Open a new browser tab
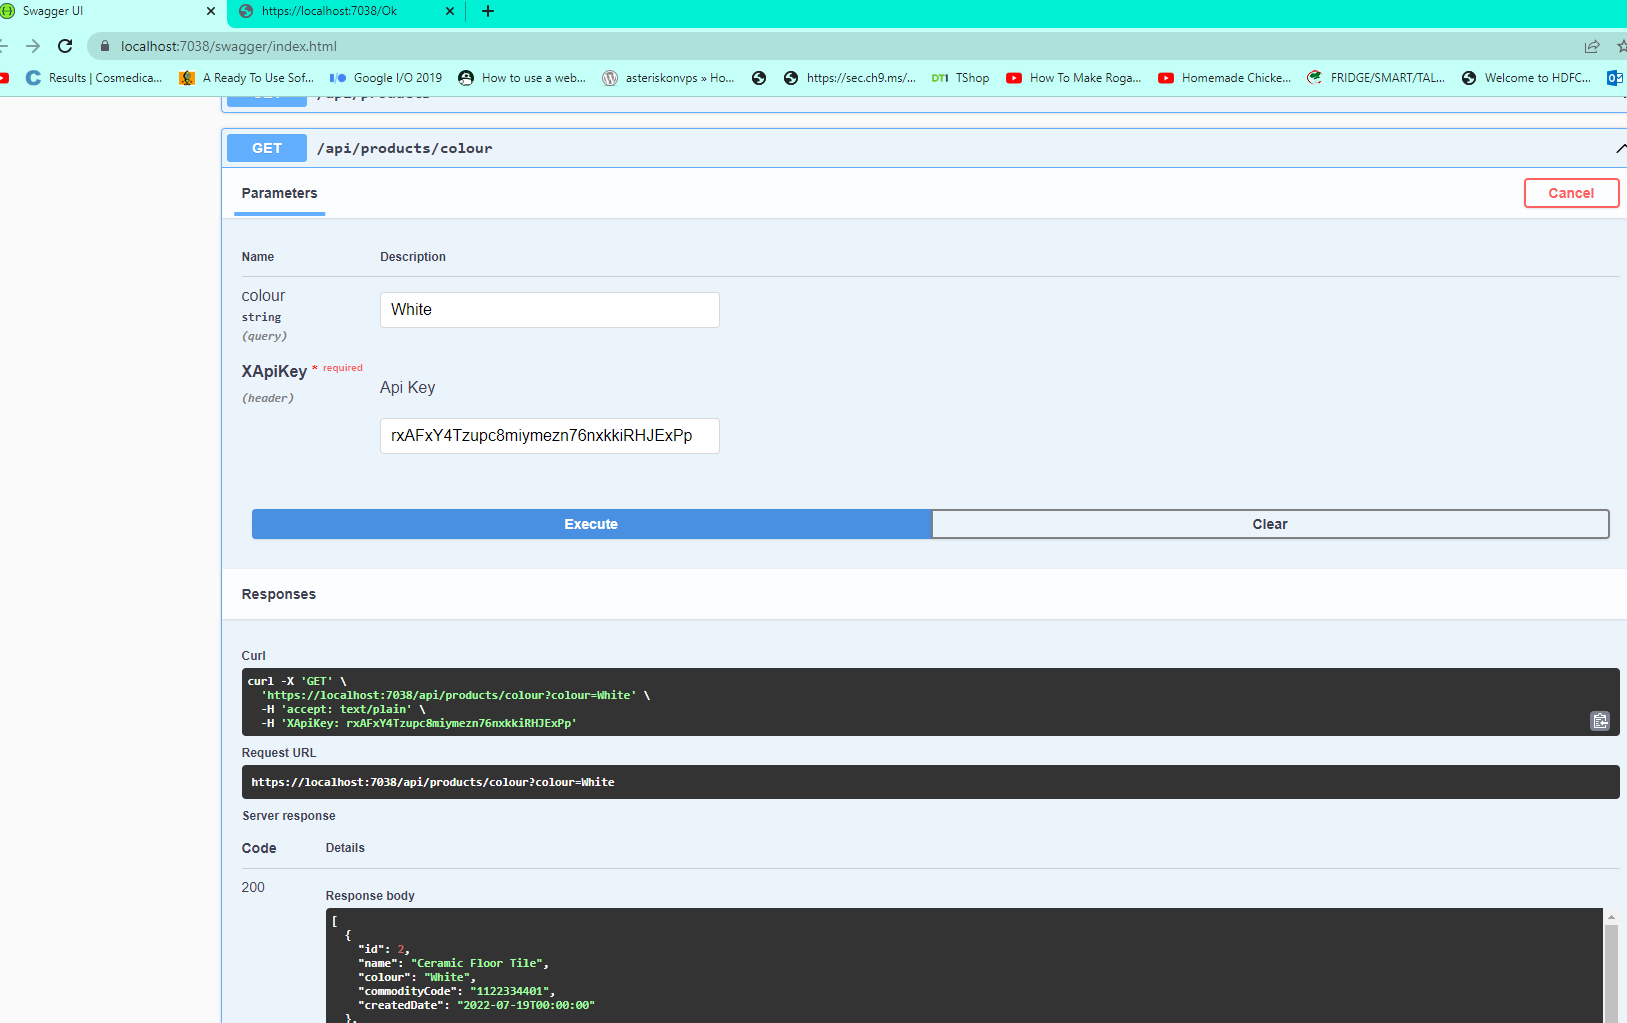1627x1023 pixels. click(x=488, y=11)
